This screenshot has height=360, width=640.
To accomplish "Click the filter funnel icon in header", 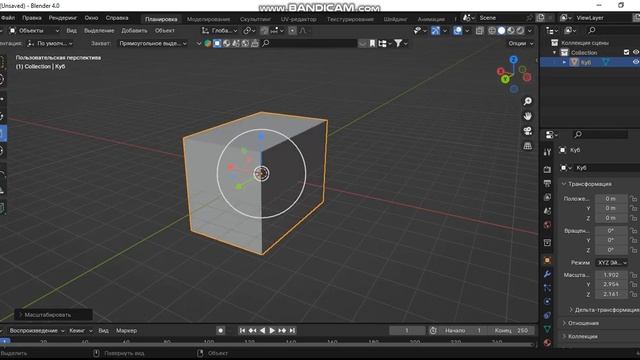I will tap(398, 43).
